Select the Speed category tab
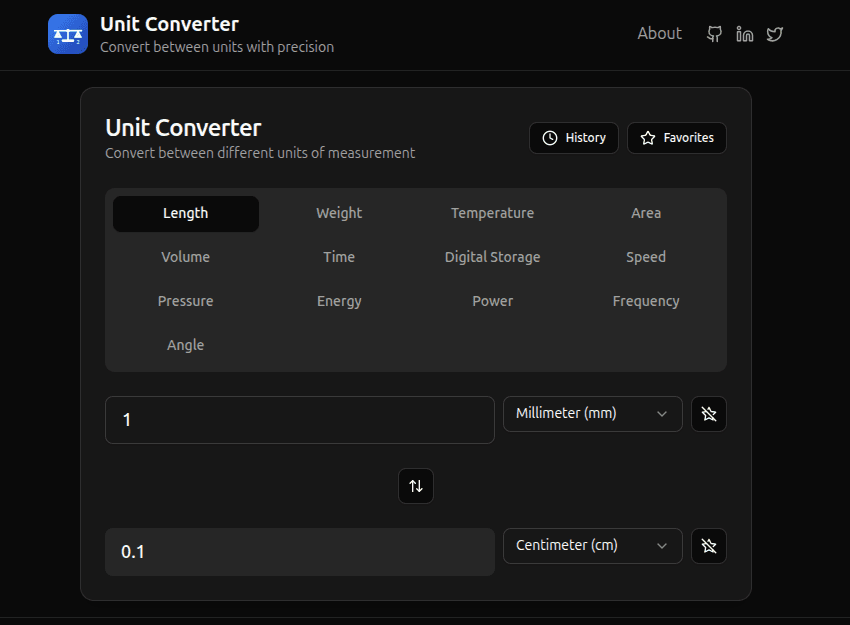850x625 pixels. tap(646, 257)
